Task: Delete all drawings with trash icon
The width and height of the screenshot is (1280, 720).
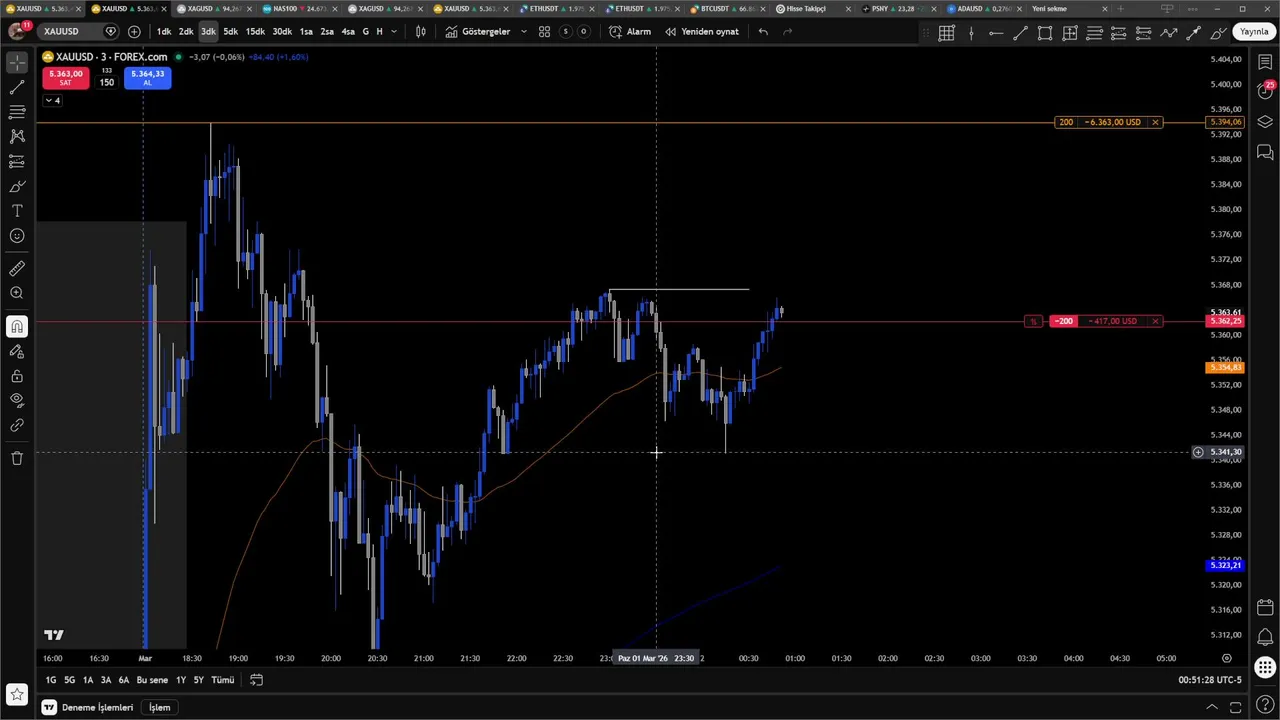Action: [x=17, y=458]
